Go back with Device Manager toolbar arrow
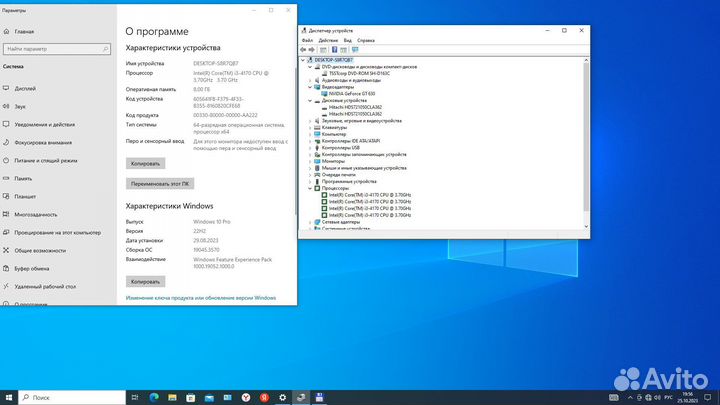The height and width of the screenshot is (405, 720). [303, 50]
